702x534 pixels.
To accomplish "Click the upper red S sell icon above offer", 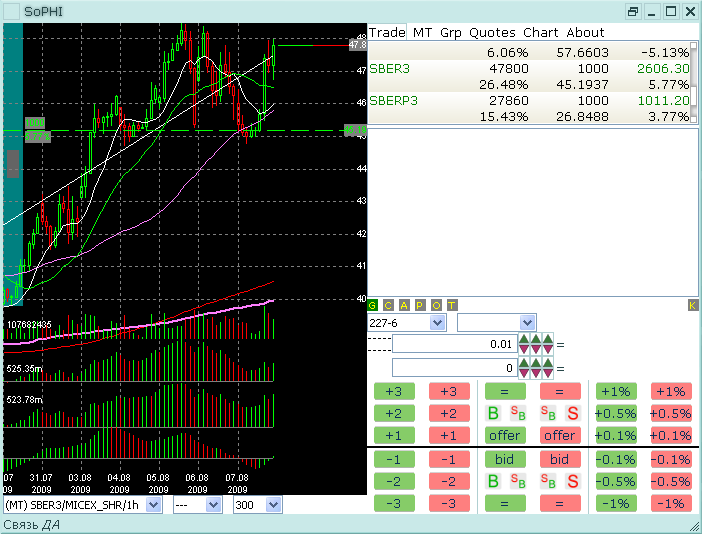I will (x=573, y=413).
